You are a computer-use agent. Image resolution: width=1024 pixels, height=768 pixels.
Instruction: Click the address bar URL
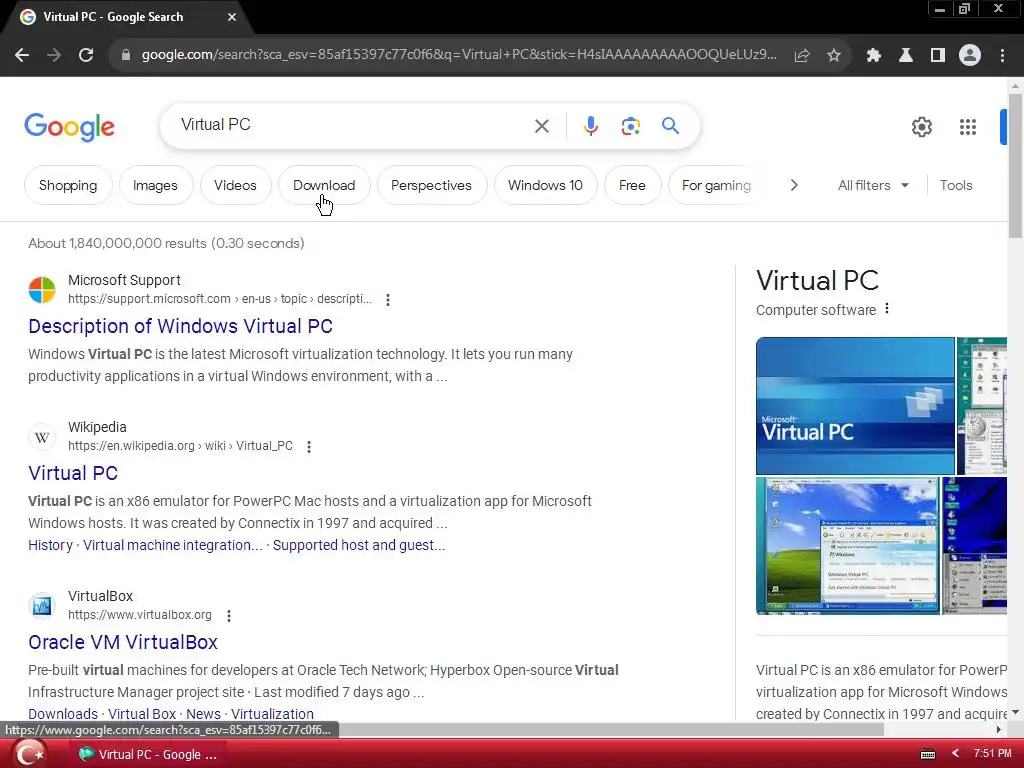pyautogui.click(x=458, y=55)
